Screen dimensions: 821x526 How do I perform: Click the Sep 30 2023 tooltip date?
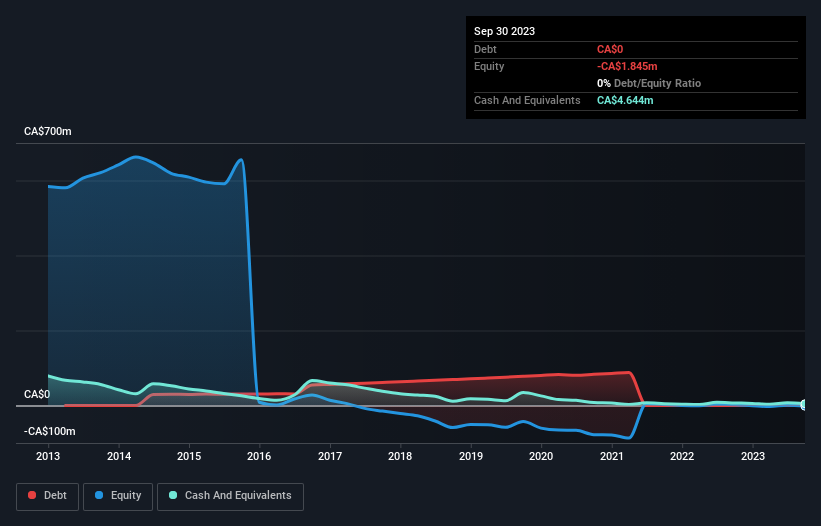click(x=504, y=31)
